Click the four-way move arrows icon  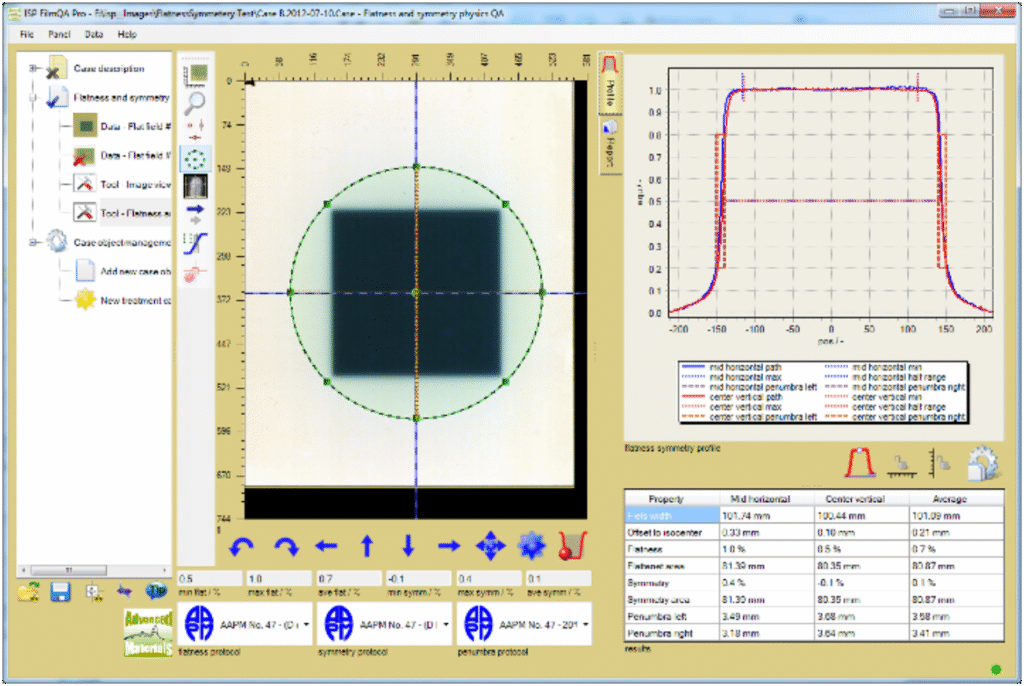pos(490,546)
